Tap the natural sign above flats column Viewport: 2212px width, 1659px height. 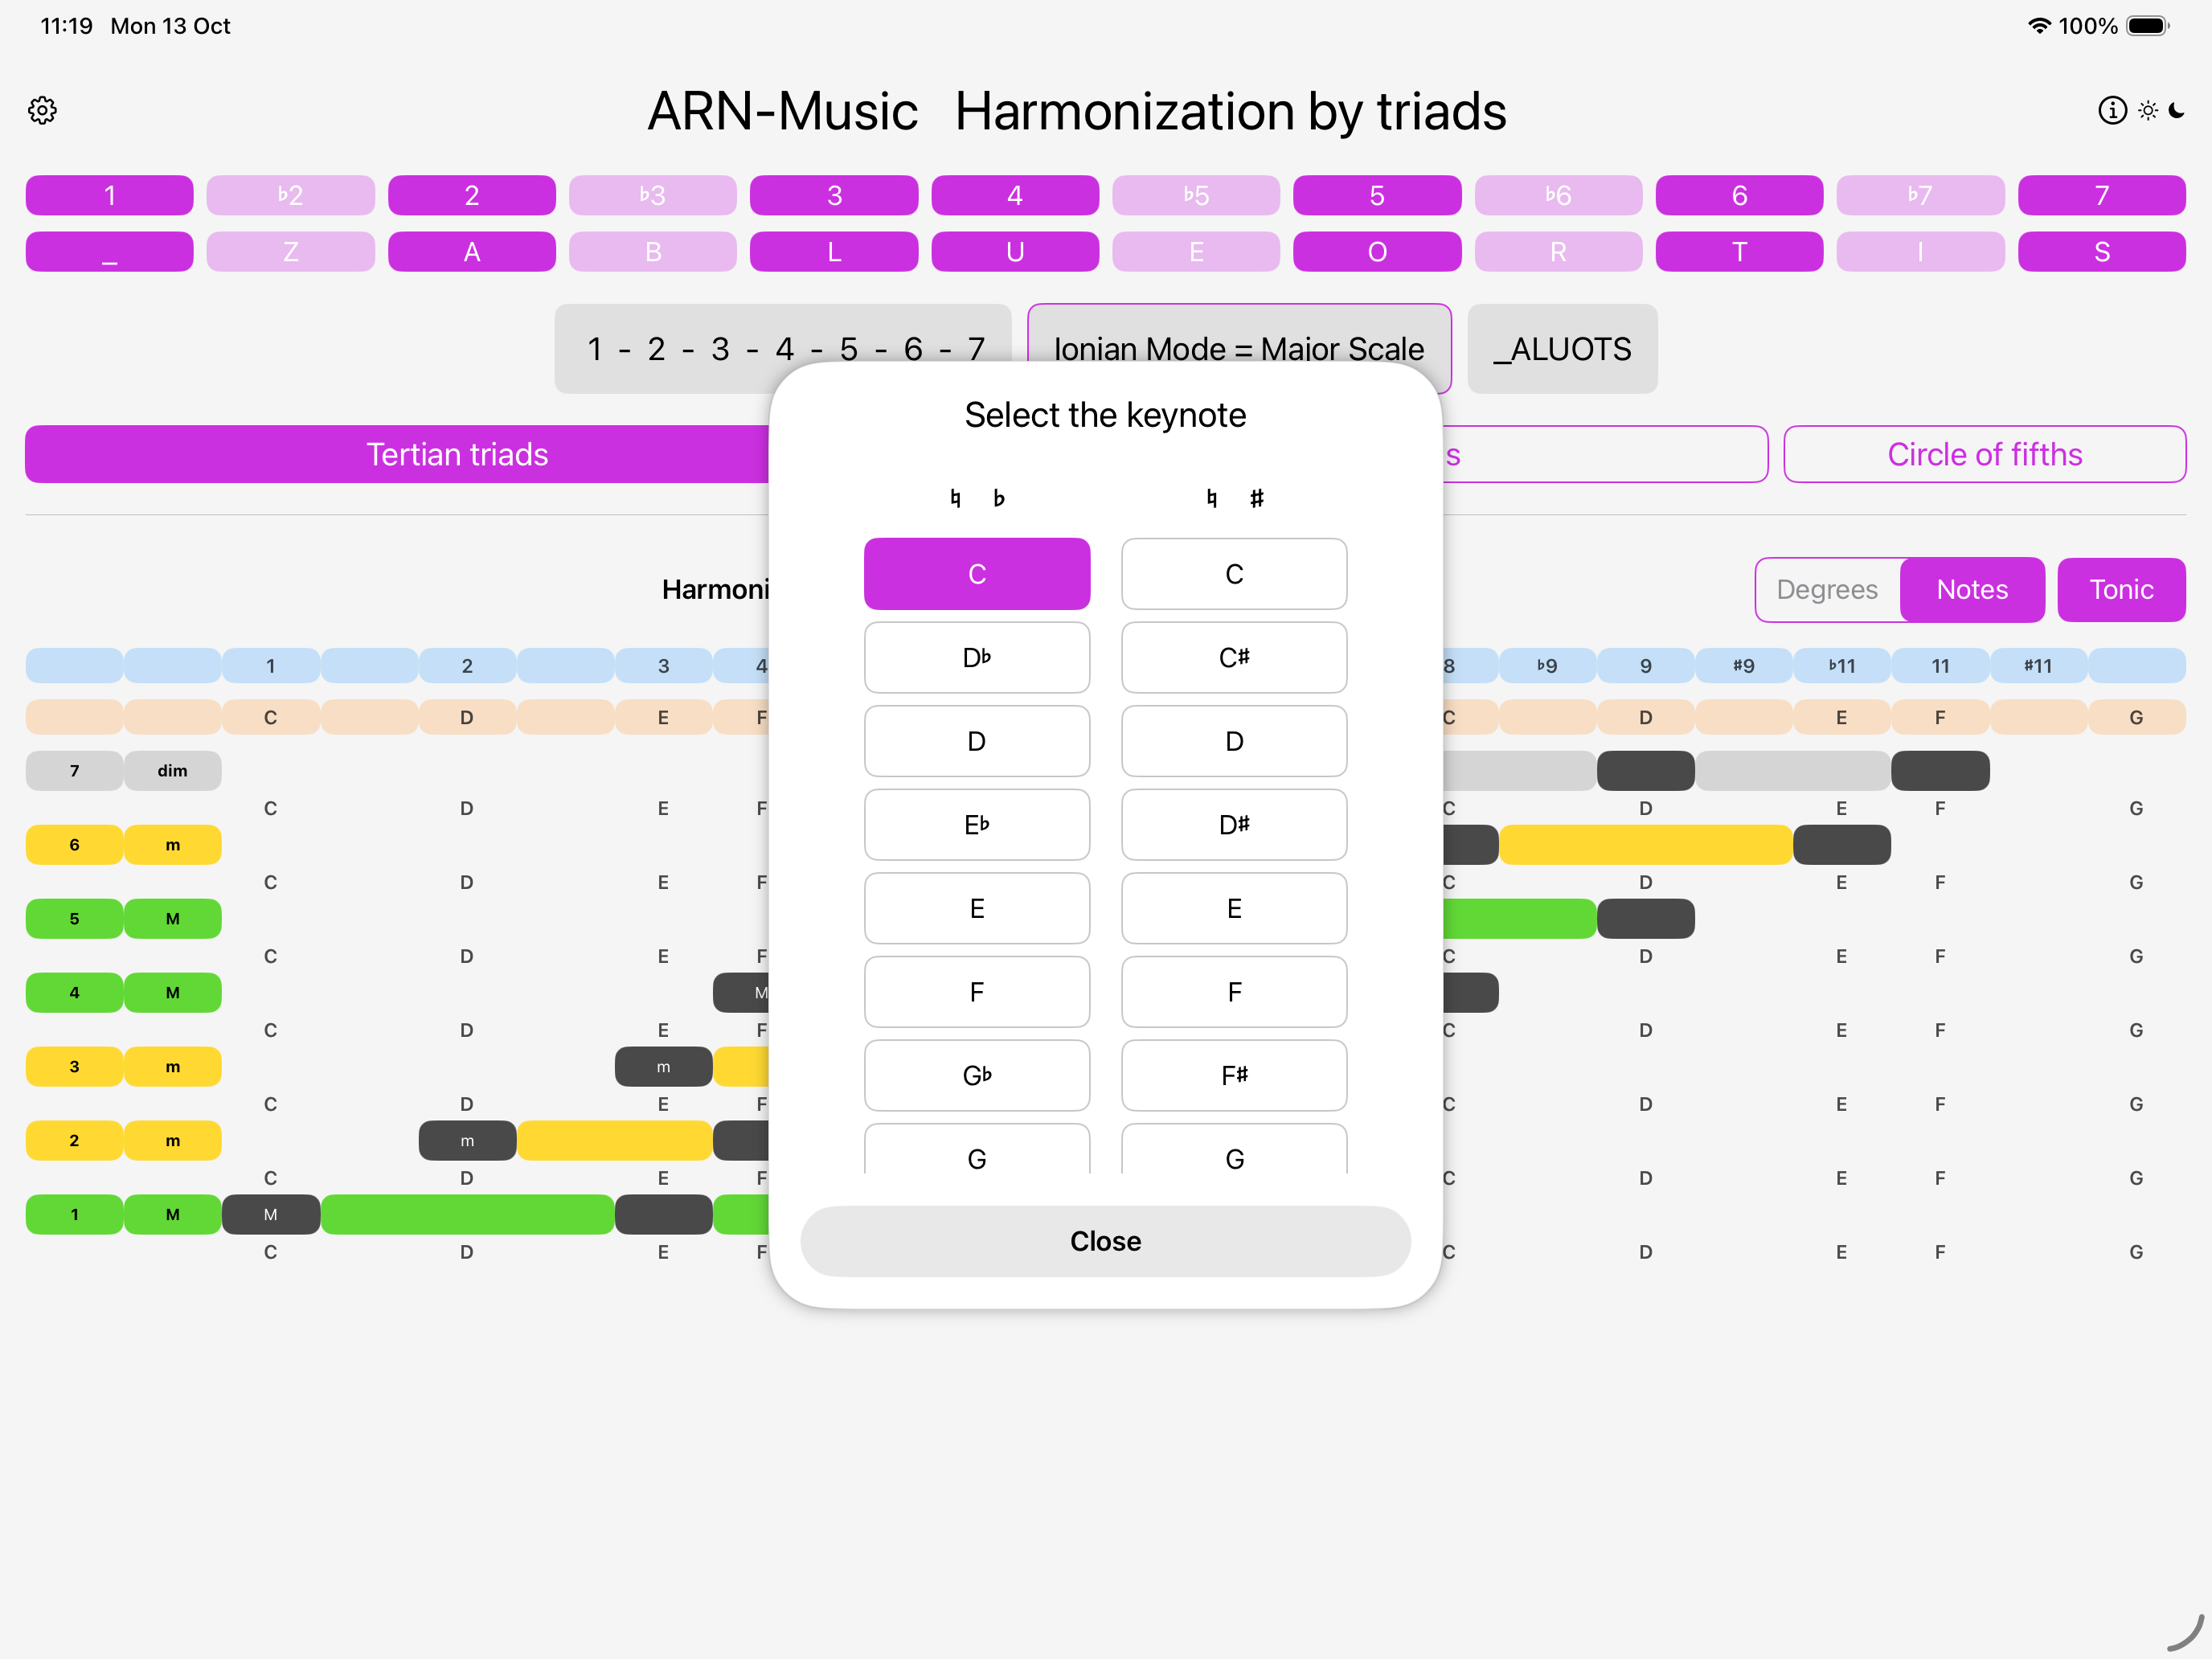pyautogui.click(x=955, y=498)
